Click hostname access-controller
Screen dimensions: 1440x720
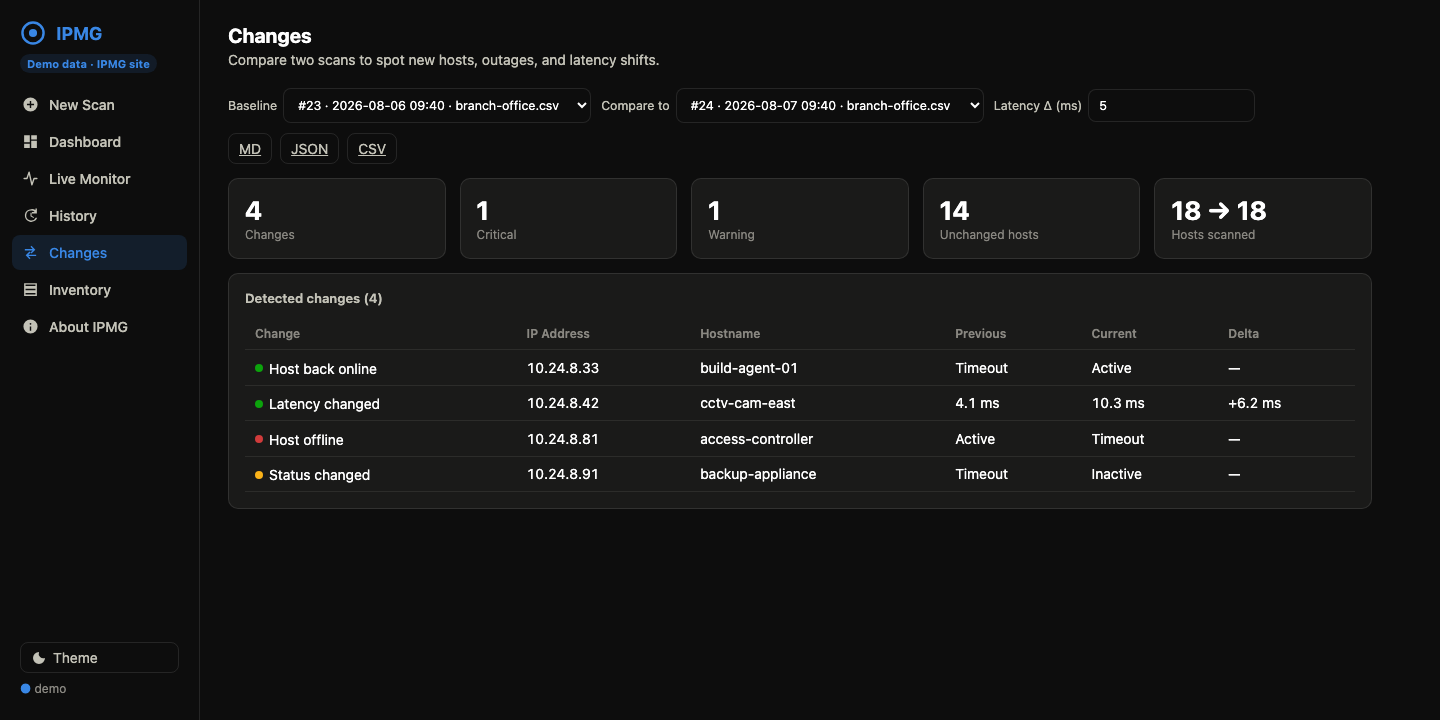tap(757, 439)
